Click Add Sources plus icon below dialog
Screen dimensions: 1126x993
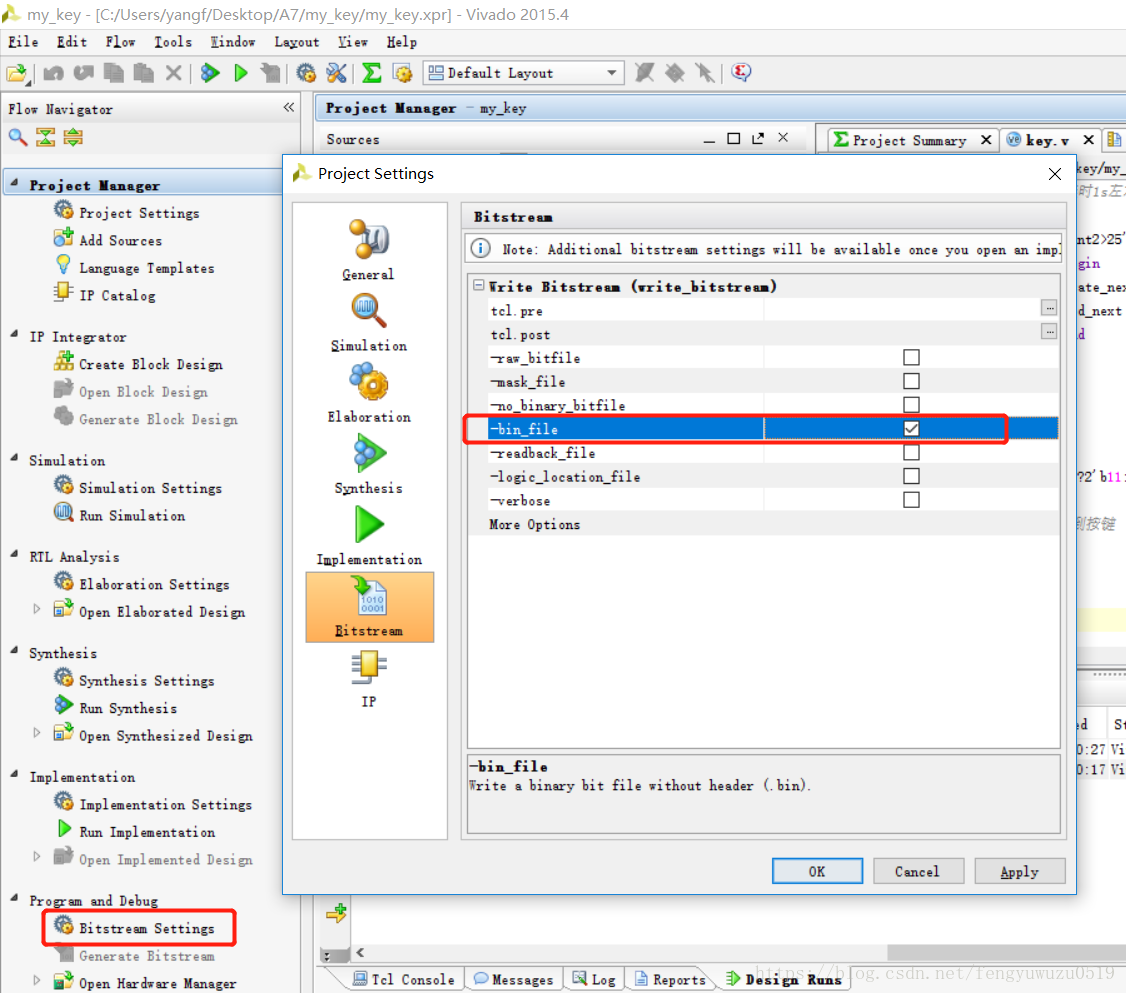coord(336,913)
